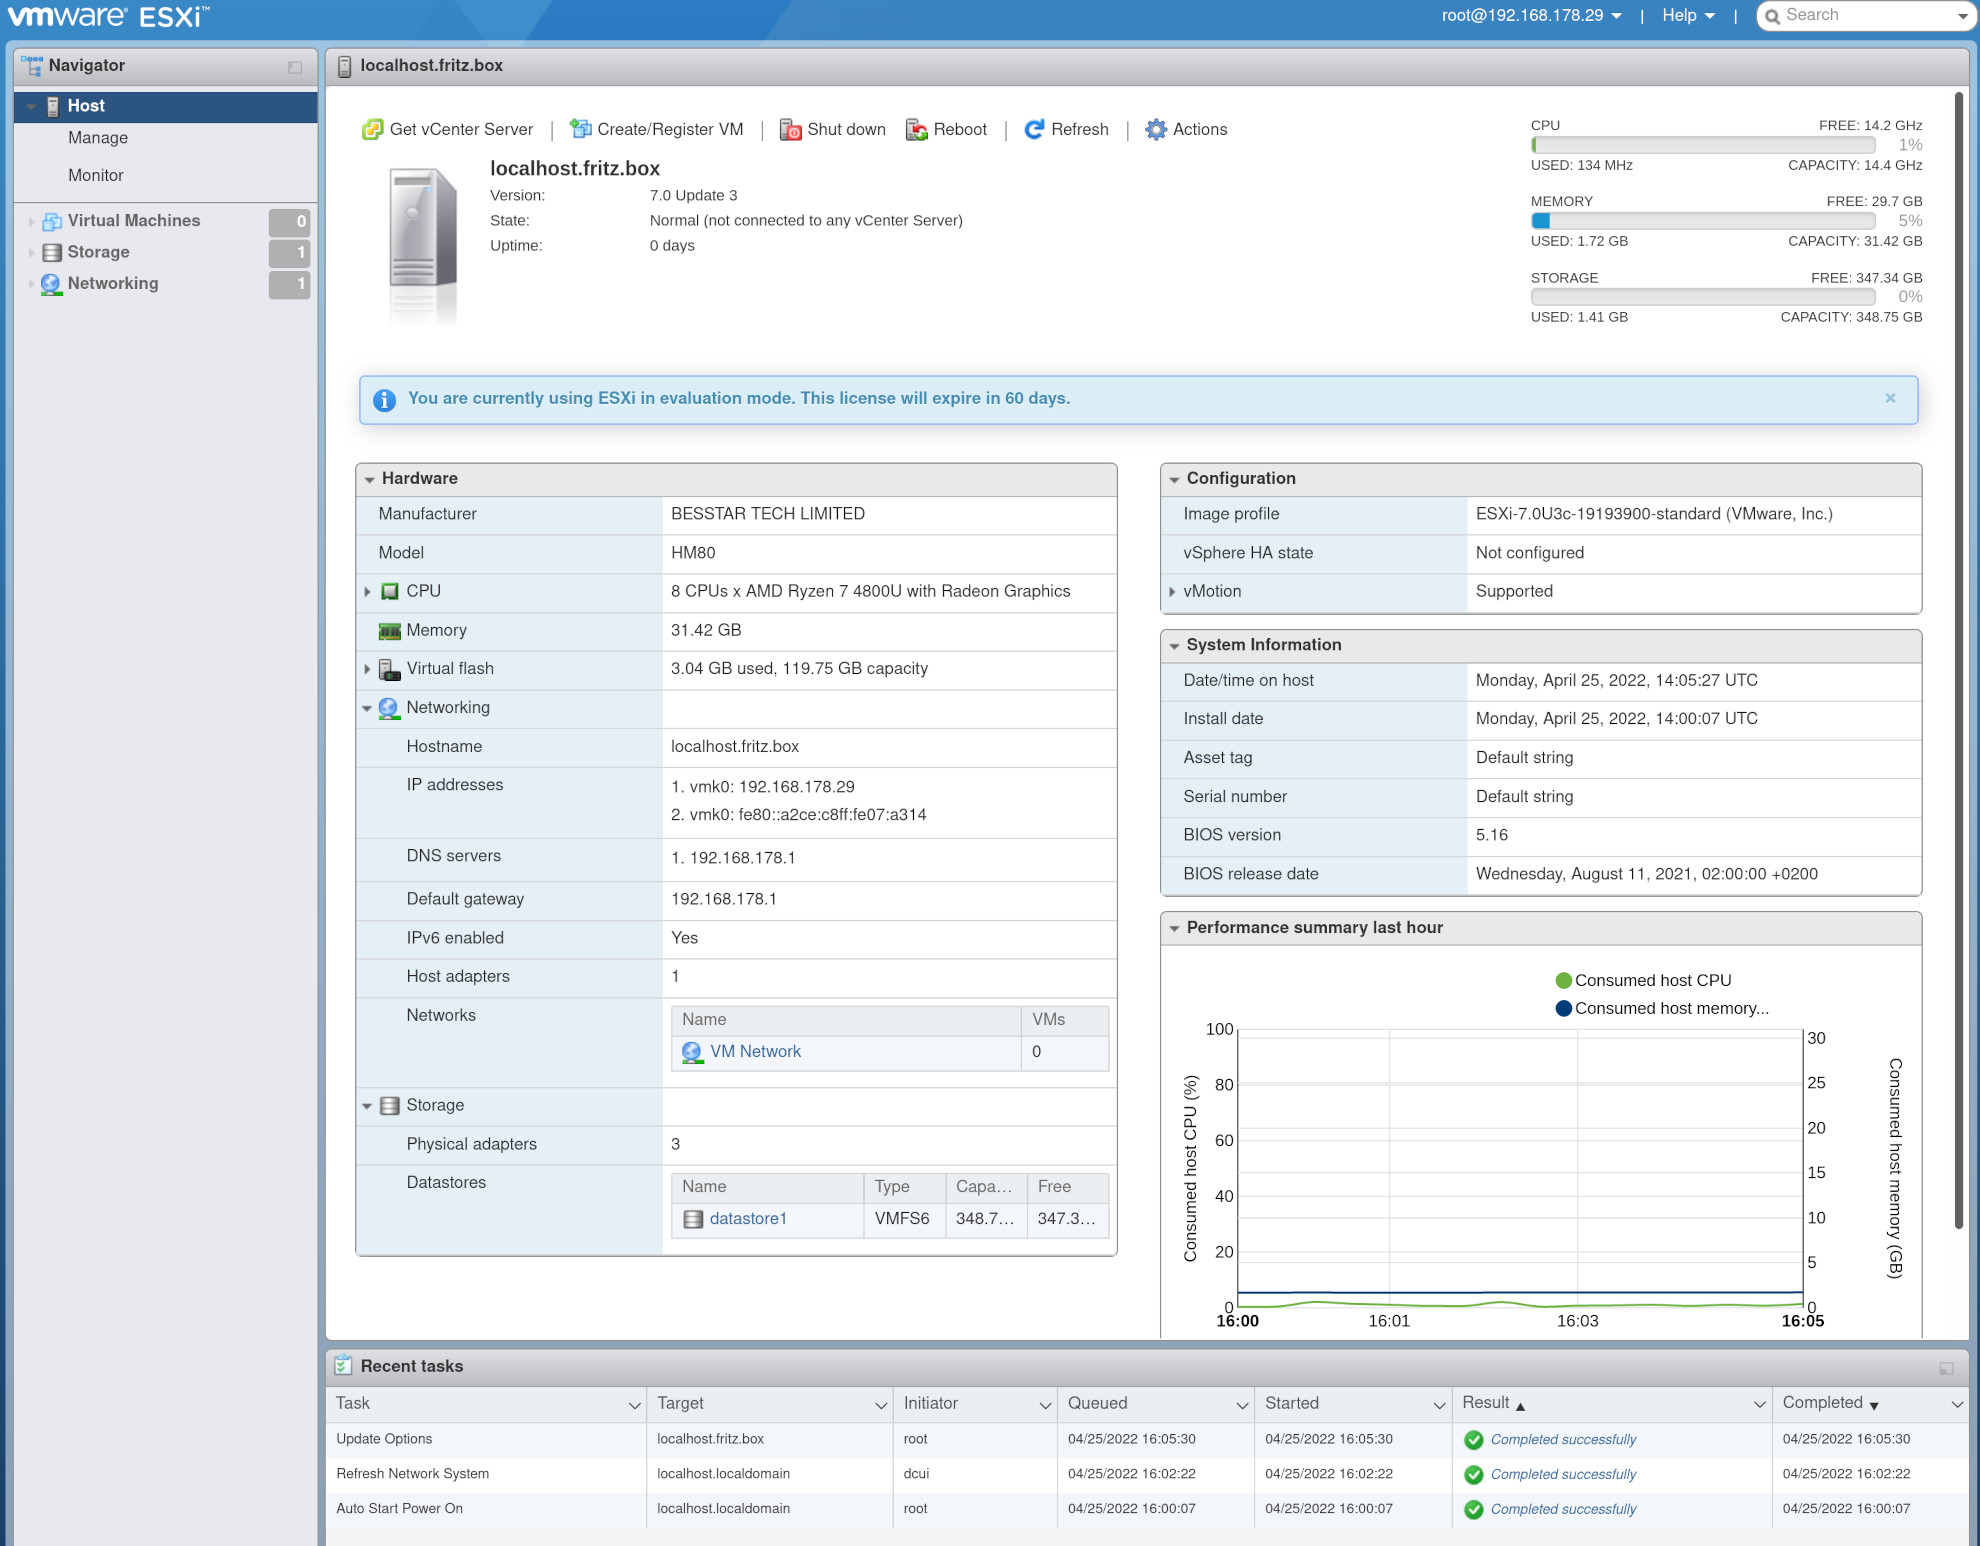Click the Create/Register VM icon
Screen dimensions: 1980x1546
pyautogui.click(x=580, y=129)
